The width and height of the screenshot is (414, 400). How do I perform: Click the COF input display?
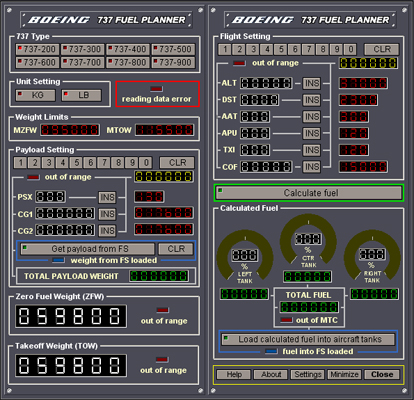(x=266, y=166)
